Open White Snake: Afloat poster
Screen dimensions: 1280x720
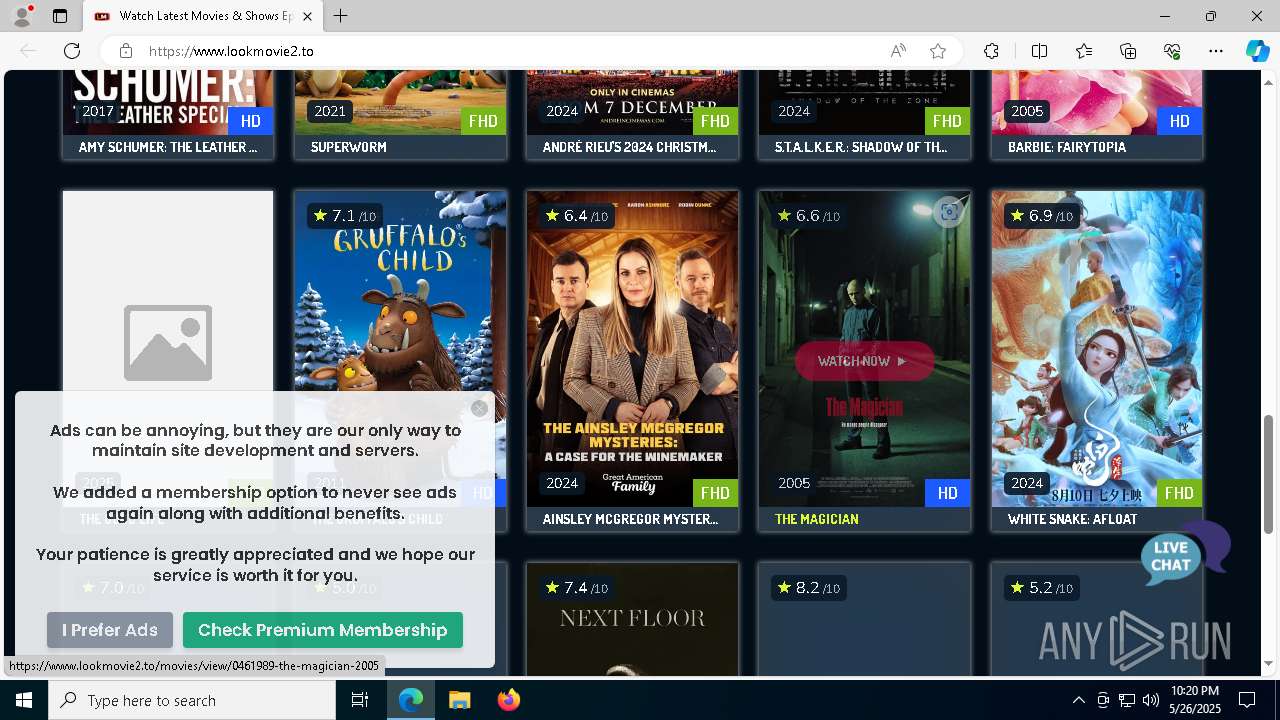click(x=1097, y=348)
